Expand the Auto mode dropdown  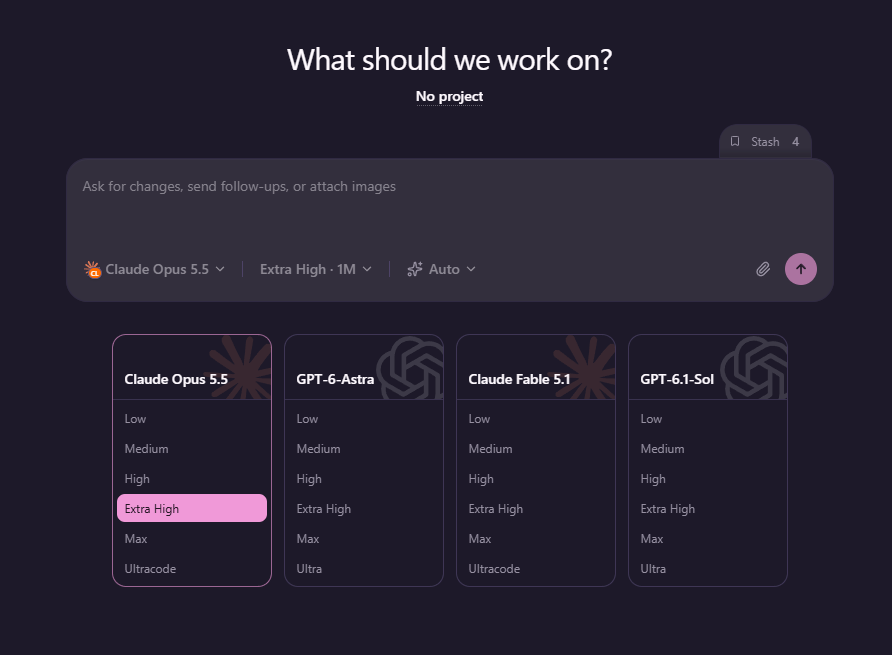click(441, 269)
